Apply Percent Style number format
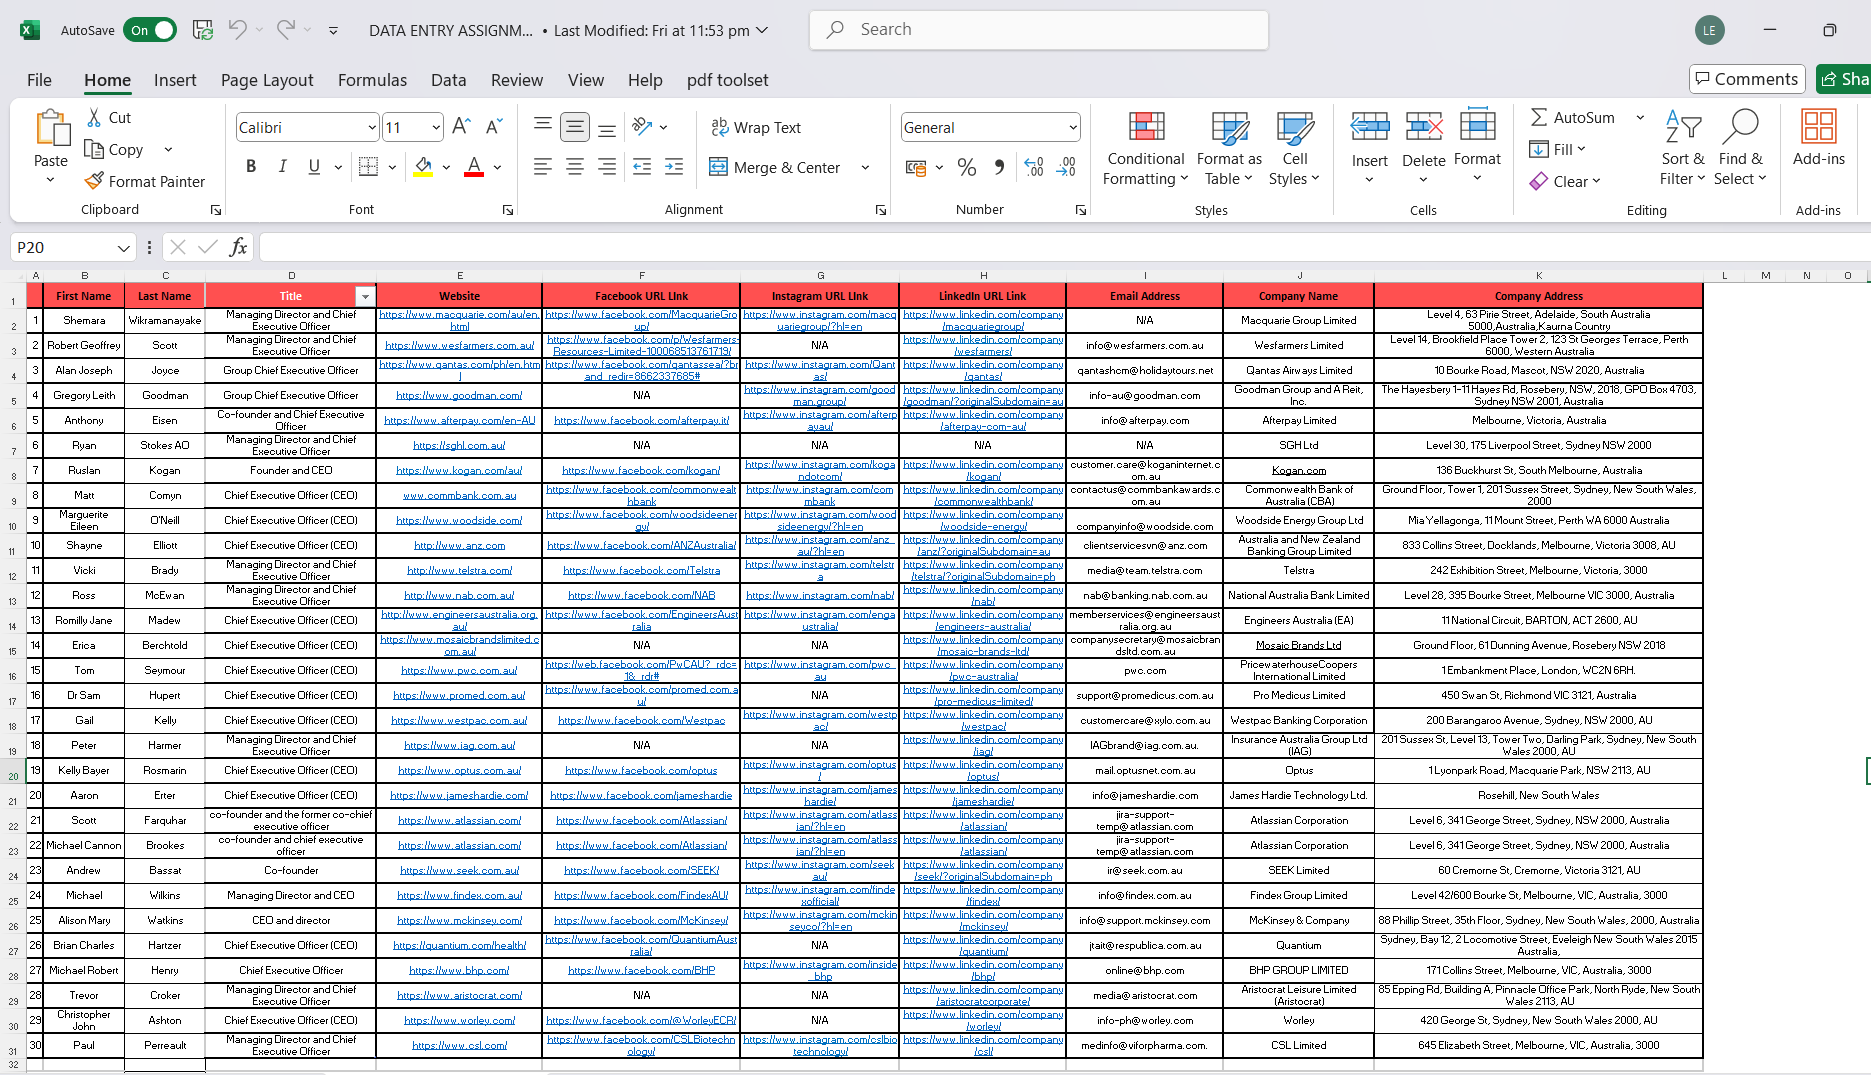This screenshot has height=1075, width=1871. click(x=967, y=167)
